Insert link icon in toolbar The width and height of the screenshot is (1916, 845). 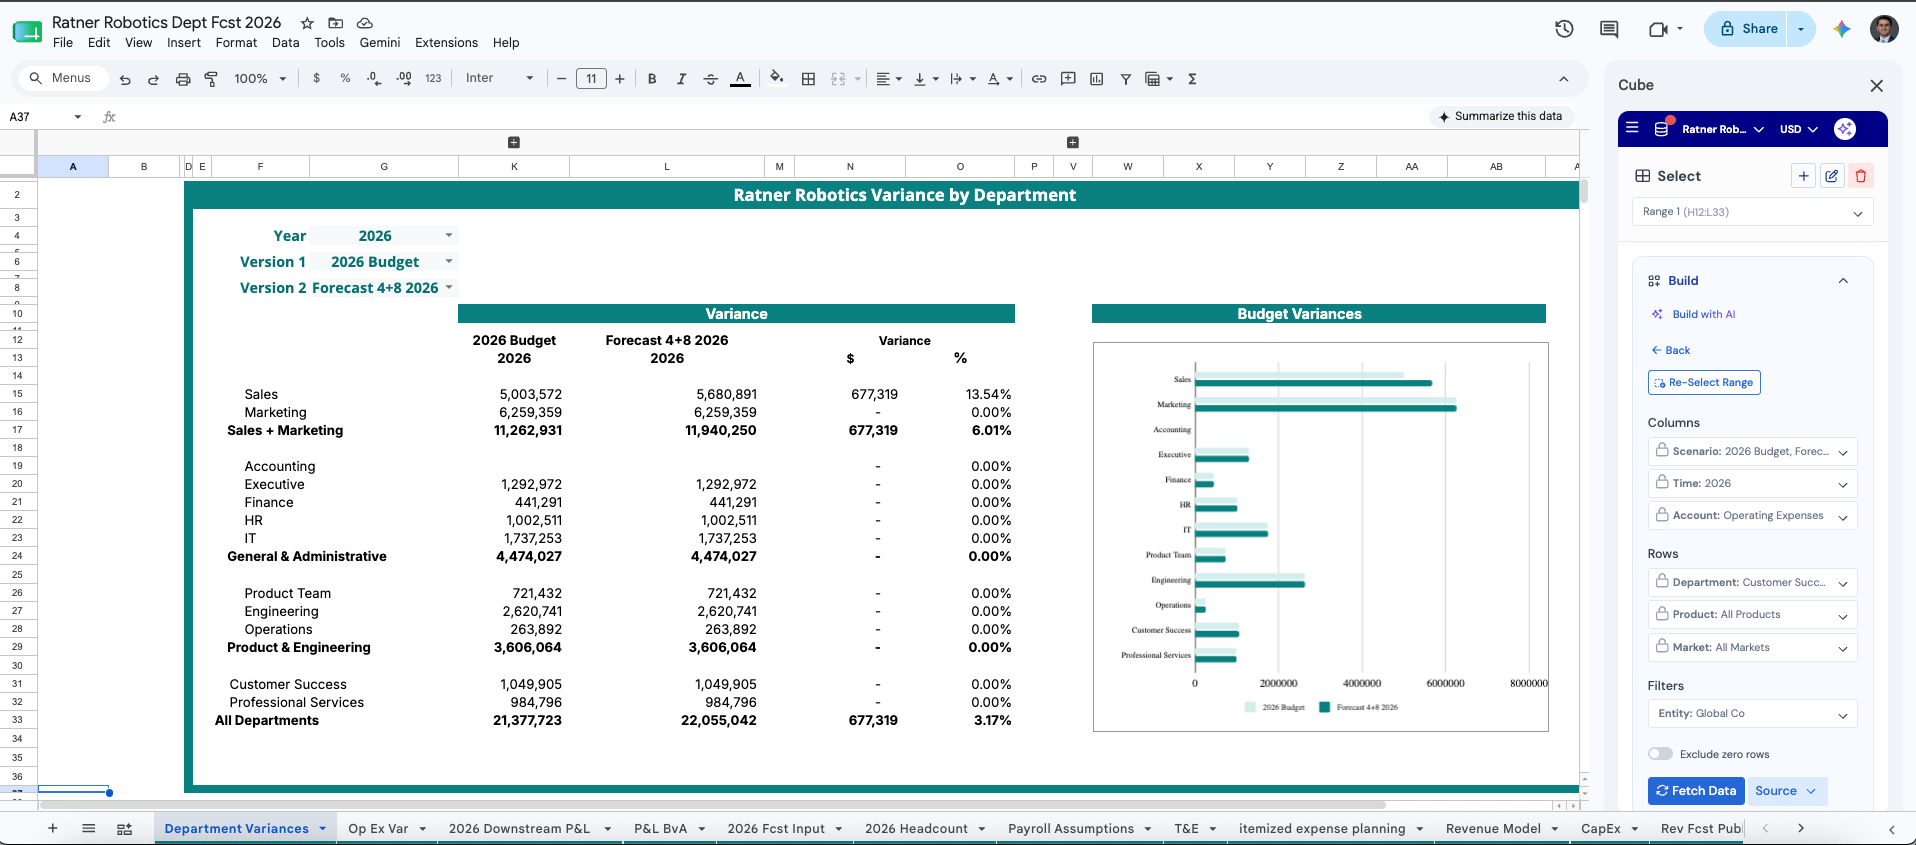tap(1039, 79)
